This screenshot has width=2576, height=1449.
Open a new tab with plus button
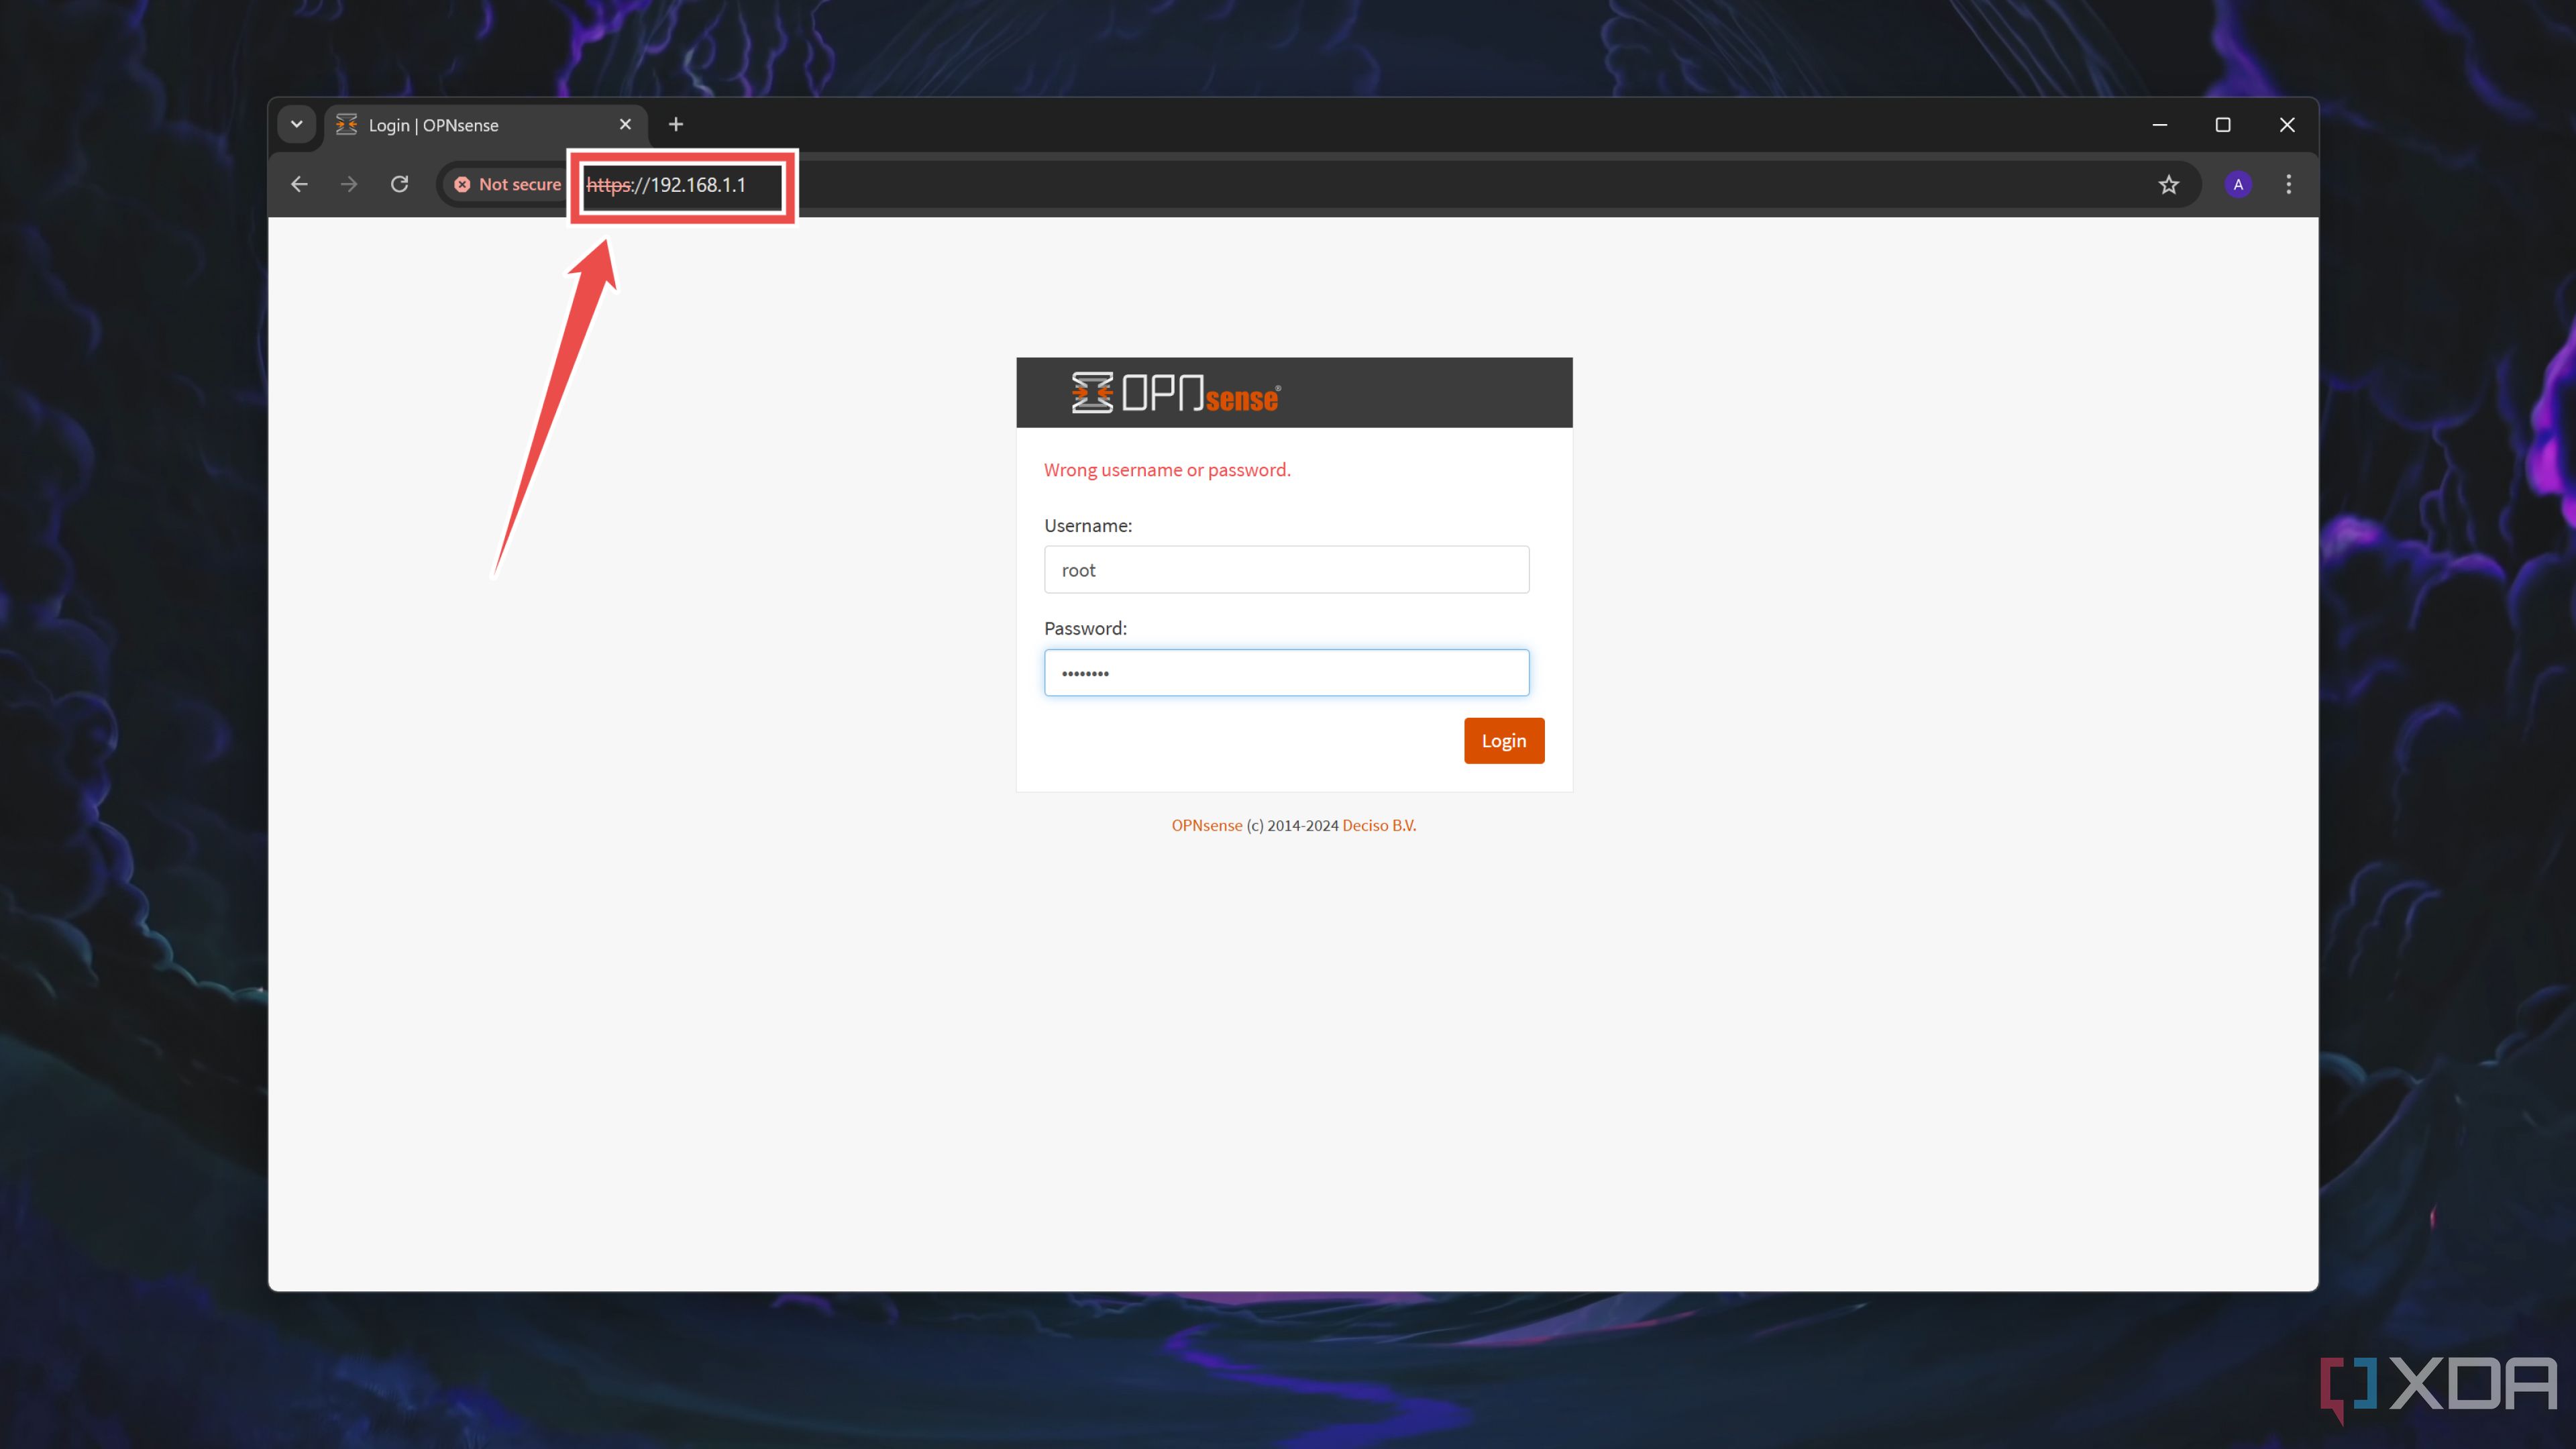[676, 124]
